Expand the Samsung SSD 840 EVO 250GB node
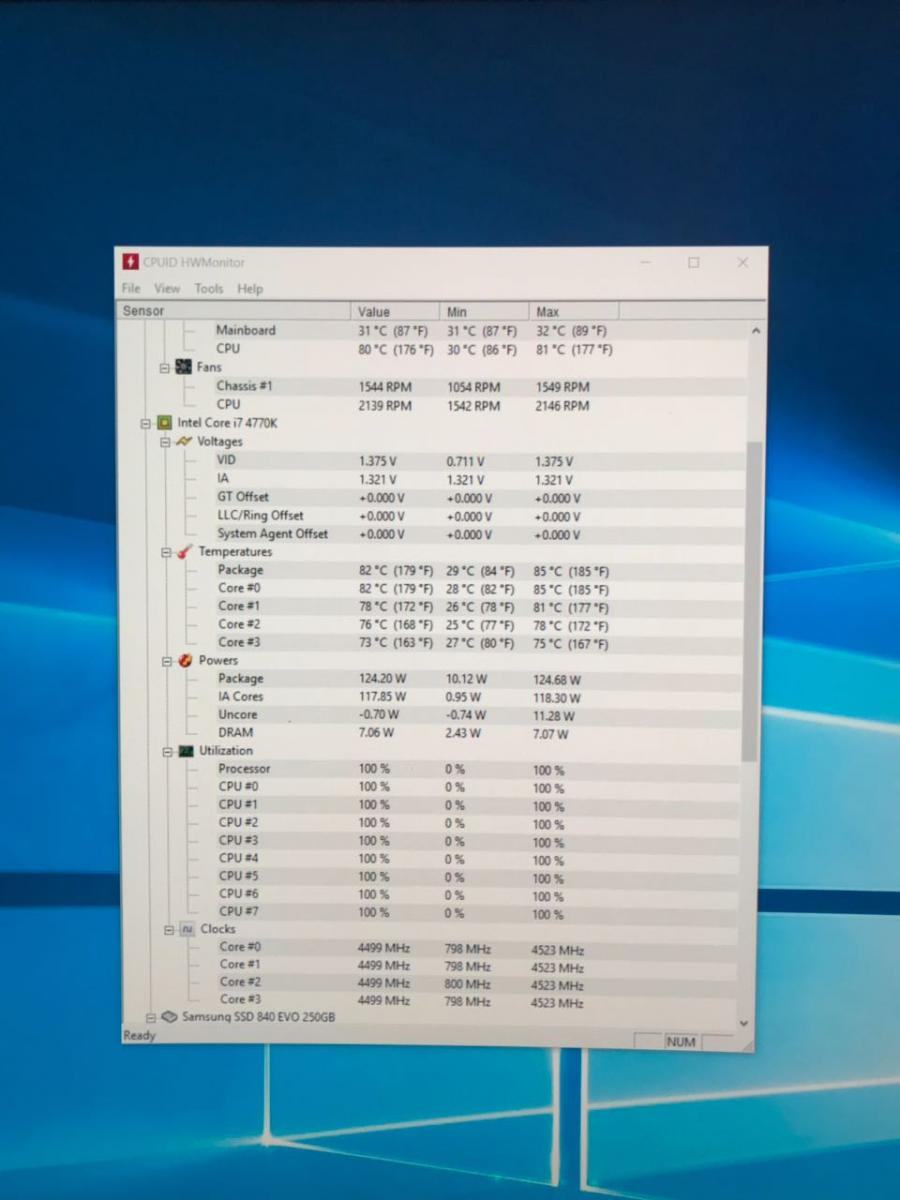This screenshot has width=900, height=1200. coord(151,1018)
